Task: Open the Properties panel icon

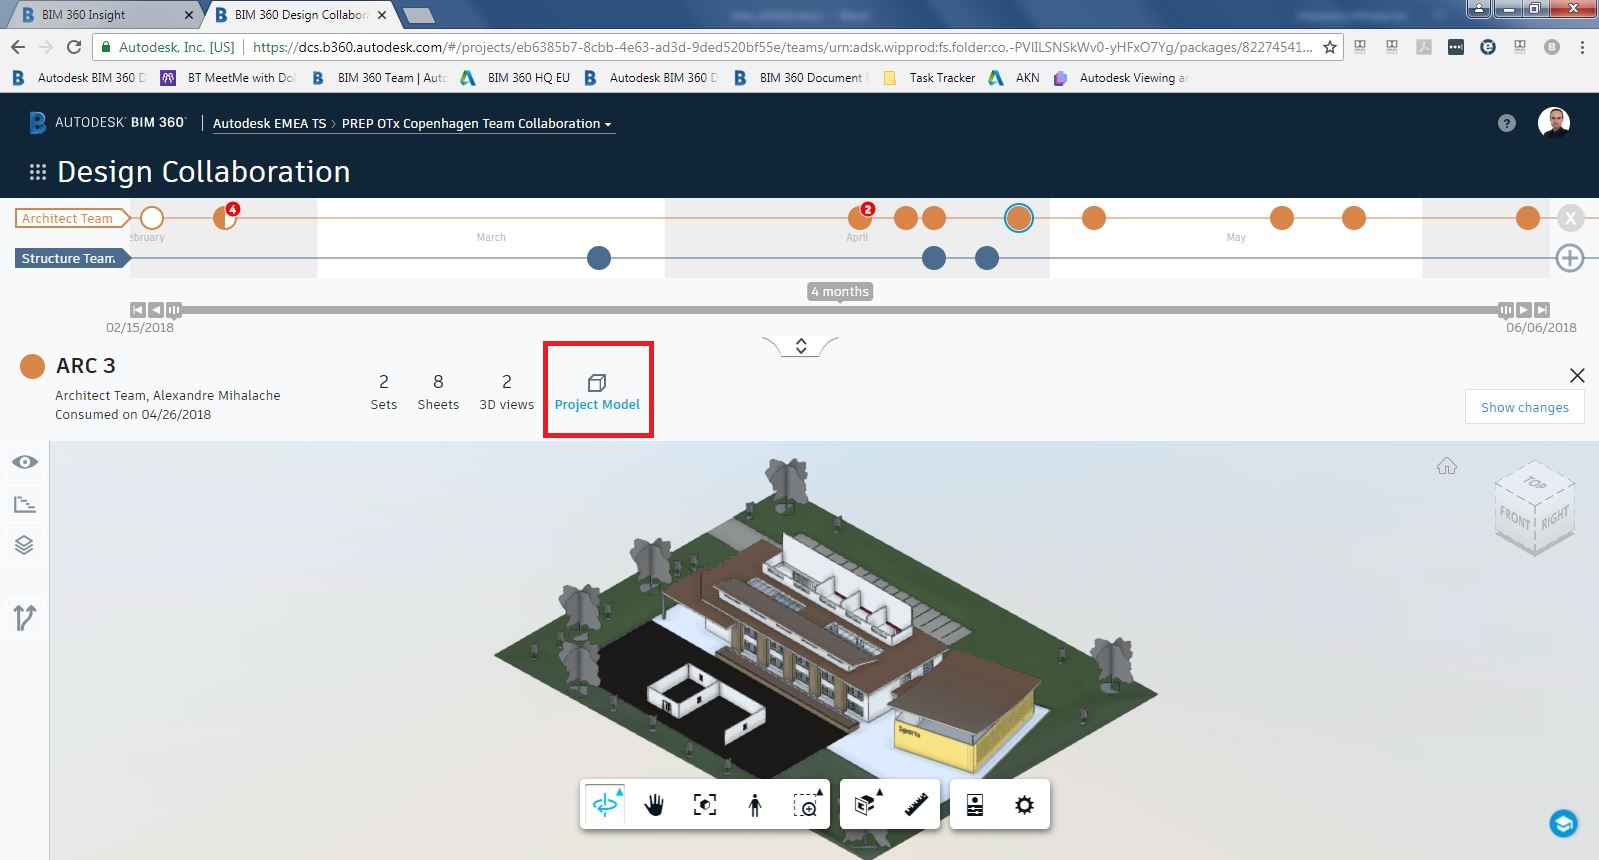Action: tap(975, 805)
